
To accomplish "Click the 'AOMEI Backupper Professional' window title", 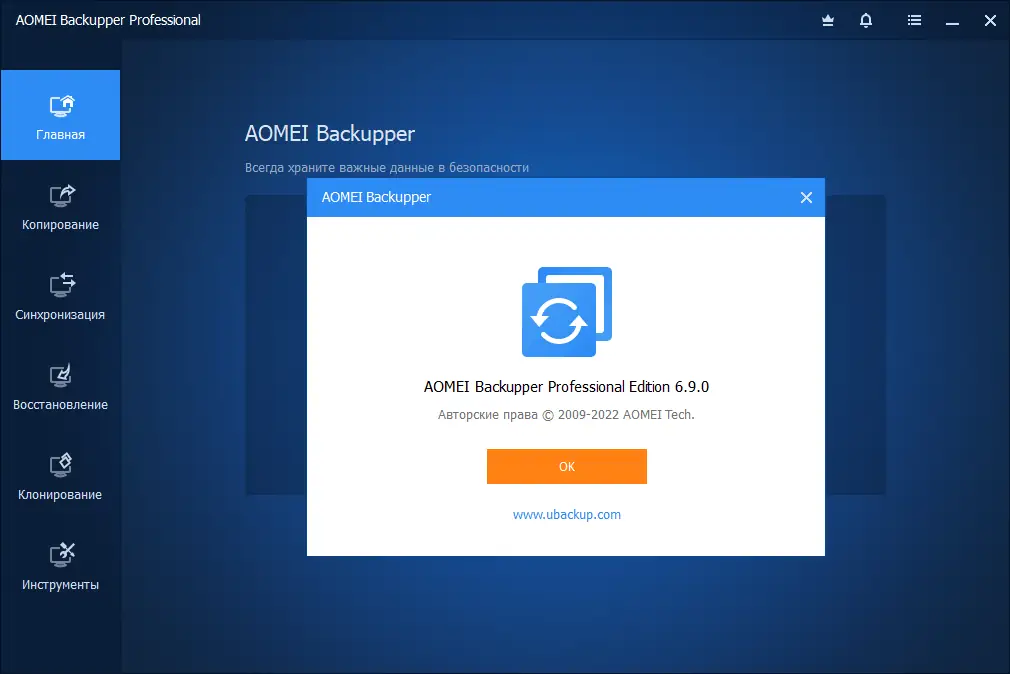I will point(108,20).
